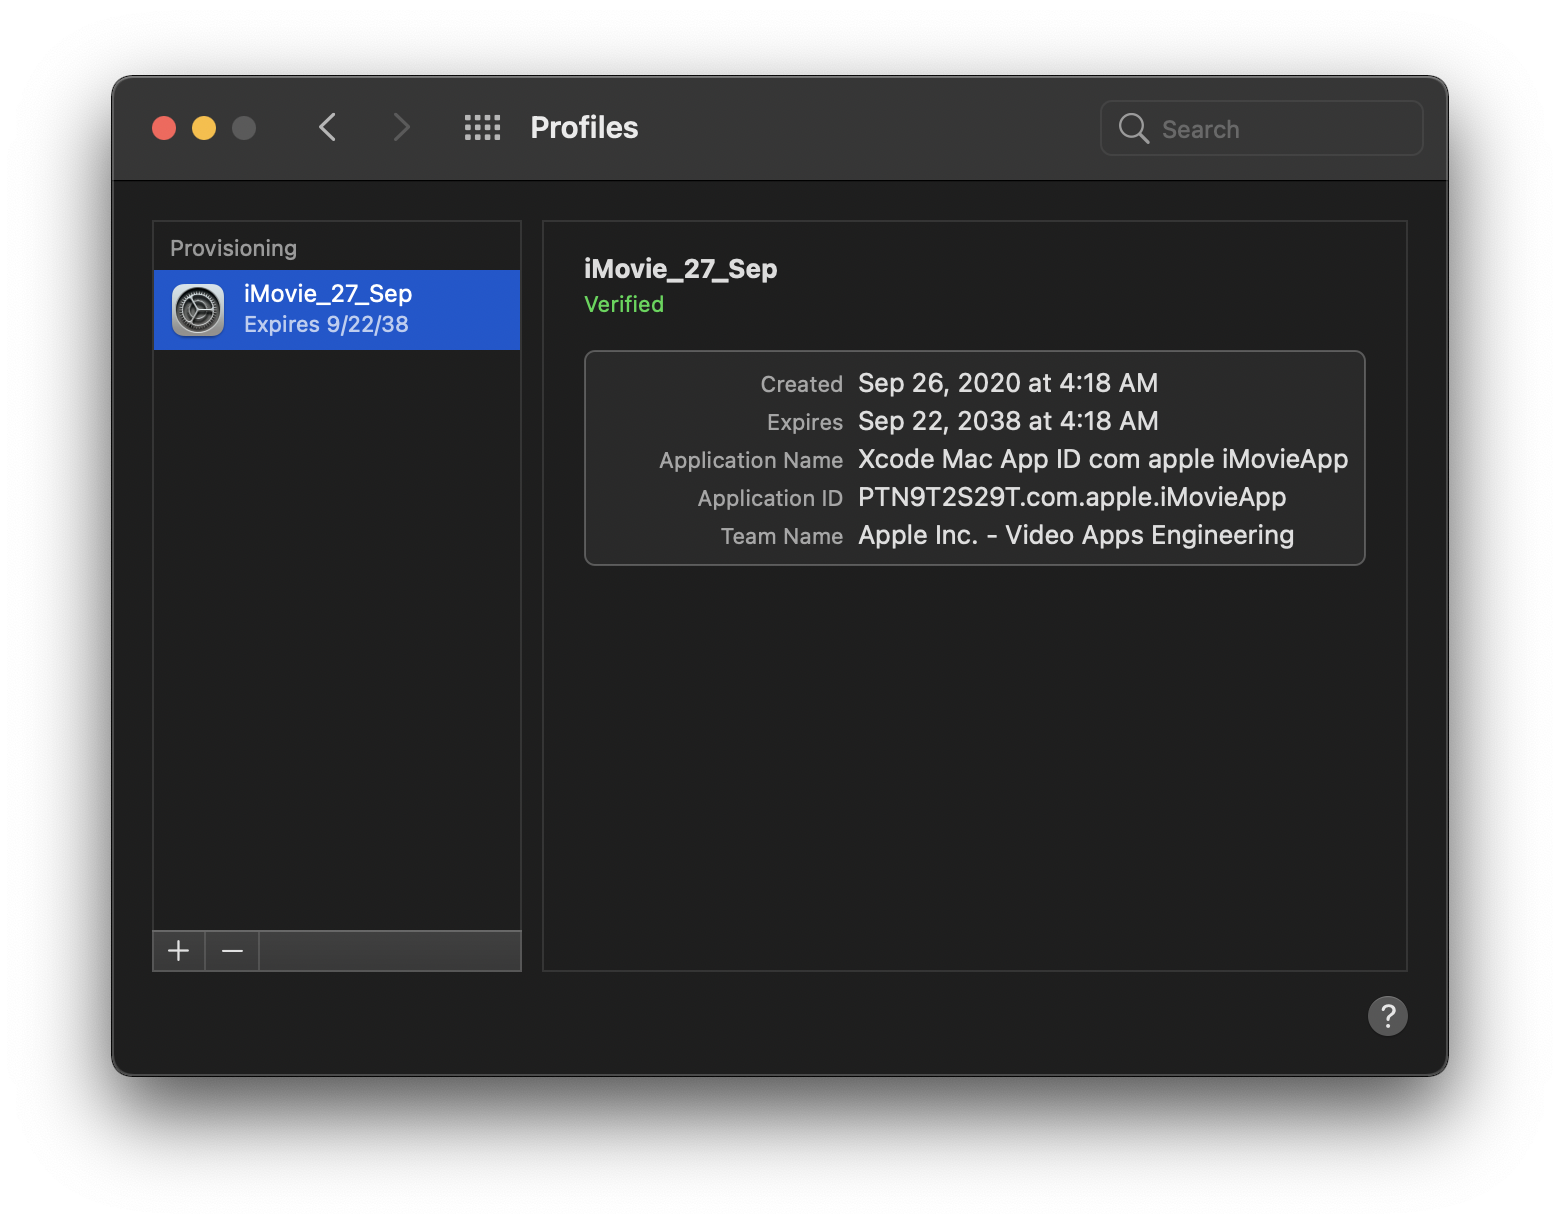Click the Team Name label

click(x=782, y=536)
